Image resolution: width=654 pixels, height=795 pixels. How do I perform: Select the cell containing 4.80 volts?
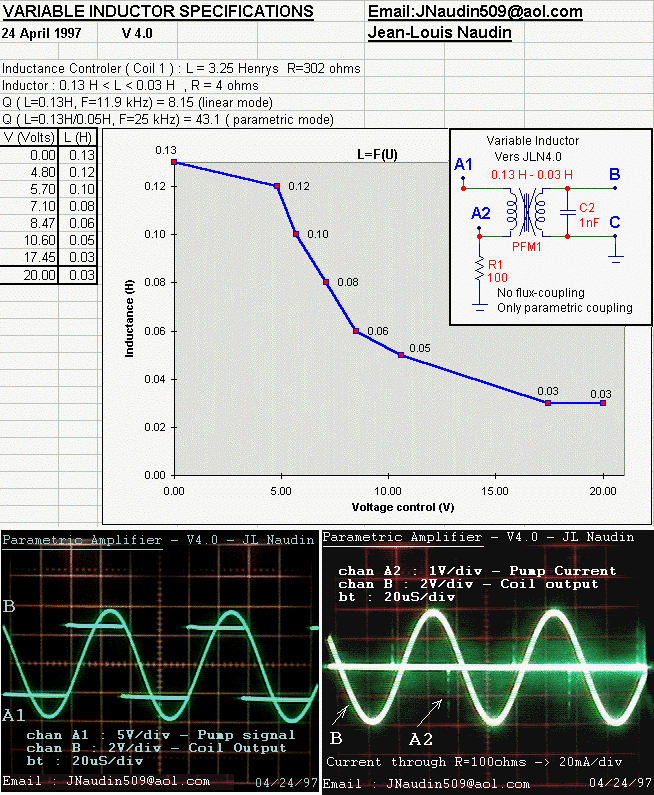pos(29,172)
